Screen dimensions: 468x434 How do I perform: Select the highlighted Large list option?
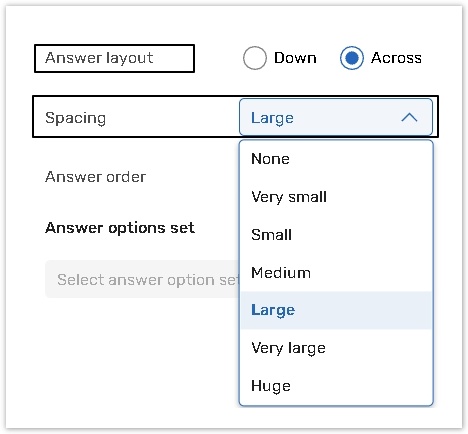(x=336, y=310)
